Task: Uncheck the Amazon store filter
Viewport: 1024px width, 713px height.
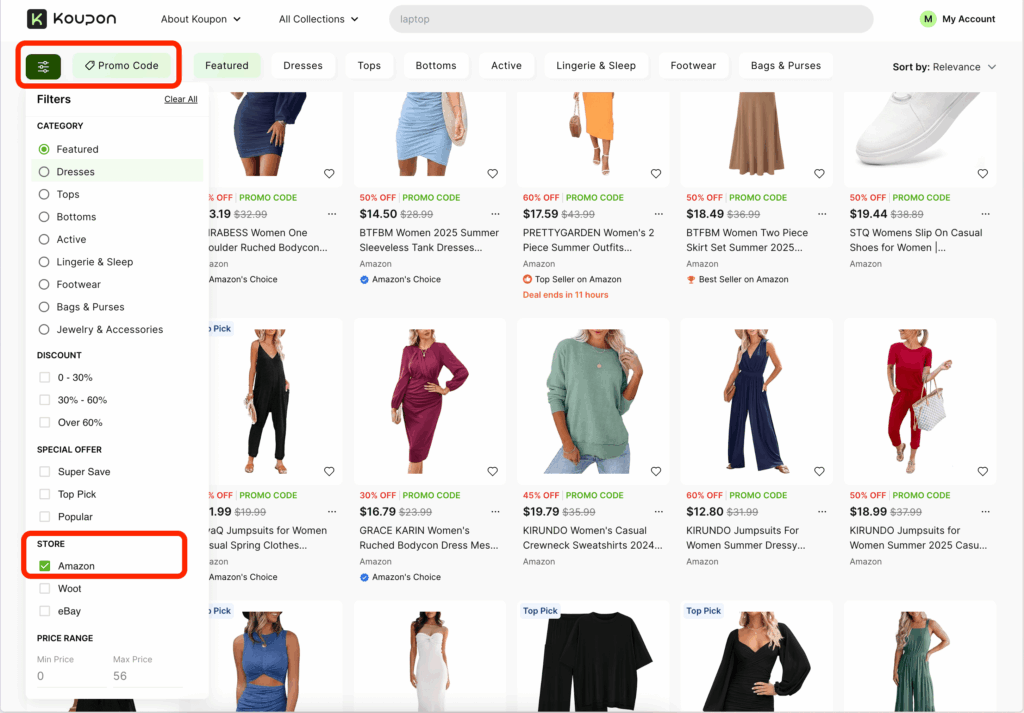Action: 44,566
